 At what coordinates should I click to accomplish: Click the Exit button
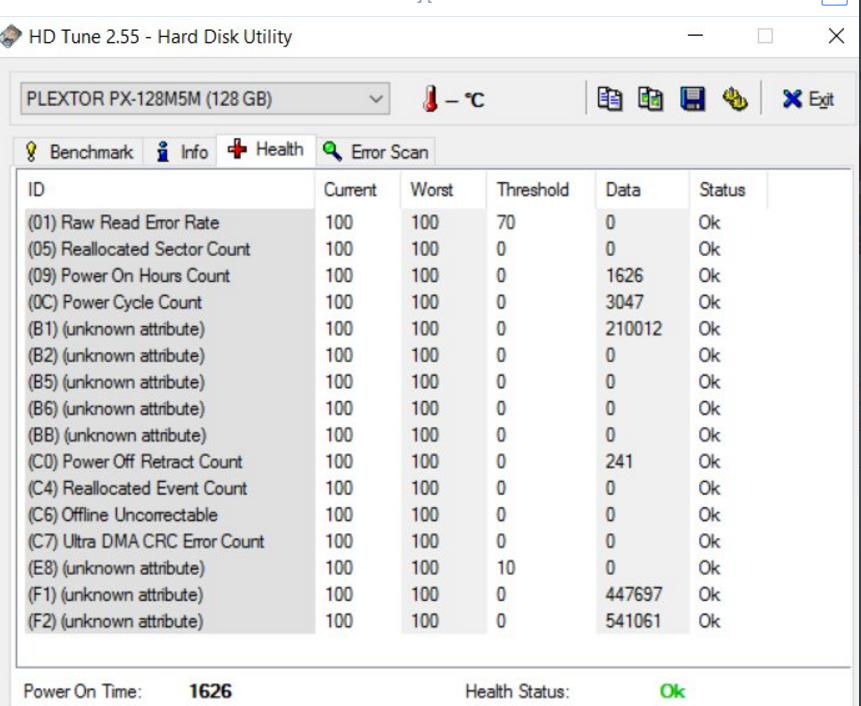[808, 99]
